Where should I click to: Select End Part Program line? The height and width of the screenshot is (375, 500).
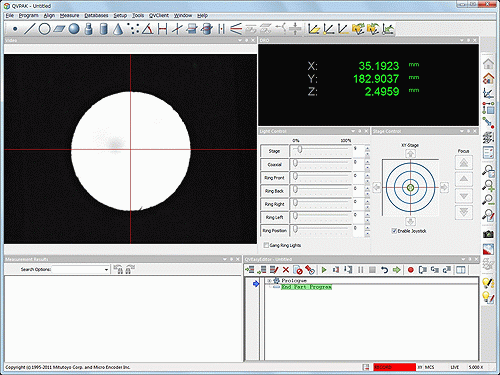point(306,287)
